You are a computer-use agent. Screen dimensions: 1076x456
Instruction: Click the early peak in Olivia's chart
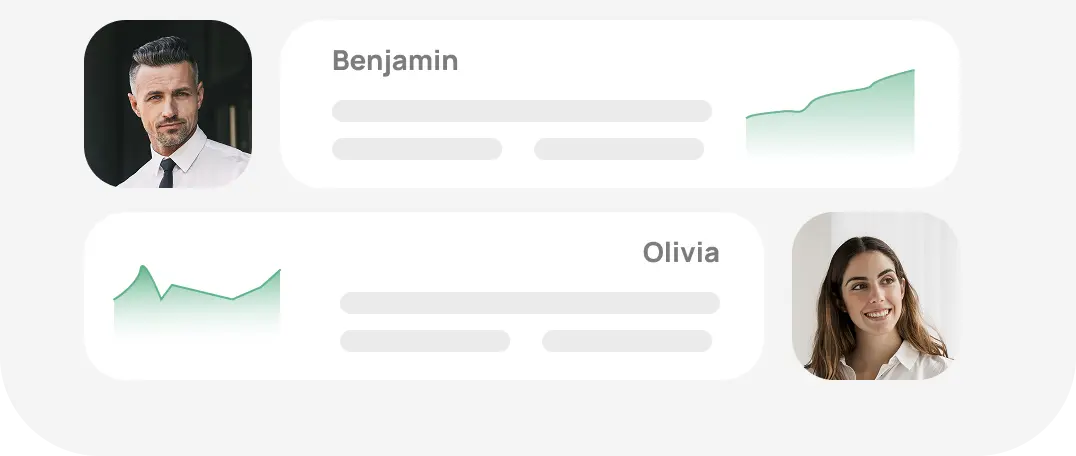[143, 267]
